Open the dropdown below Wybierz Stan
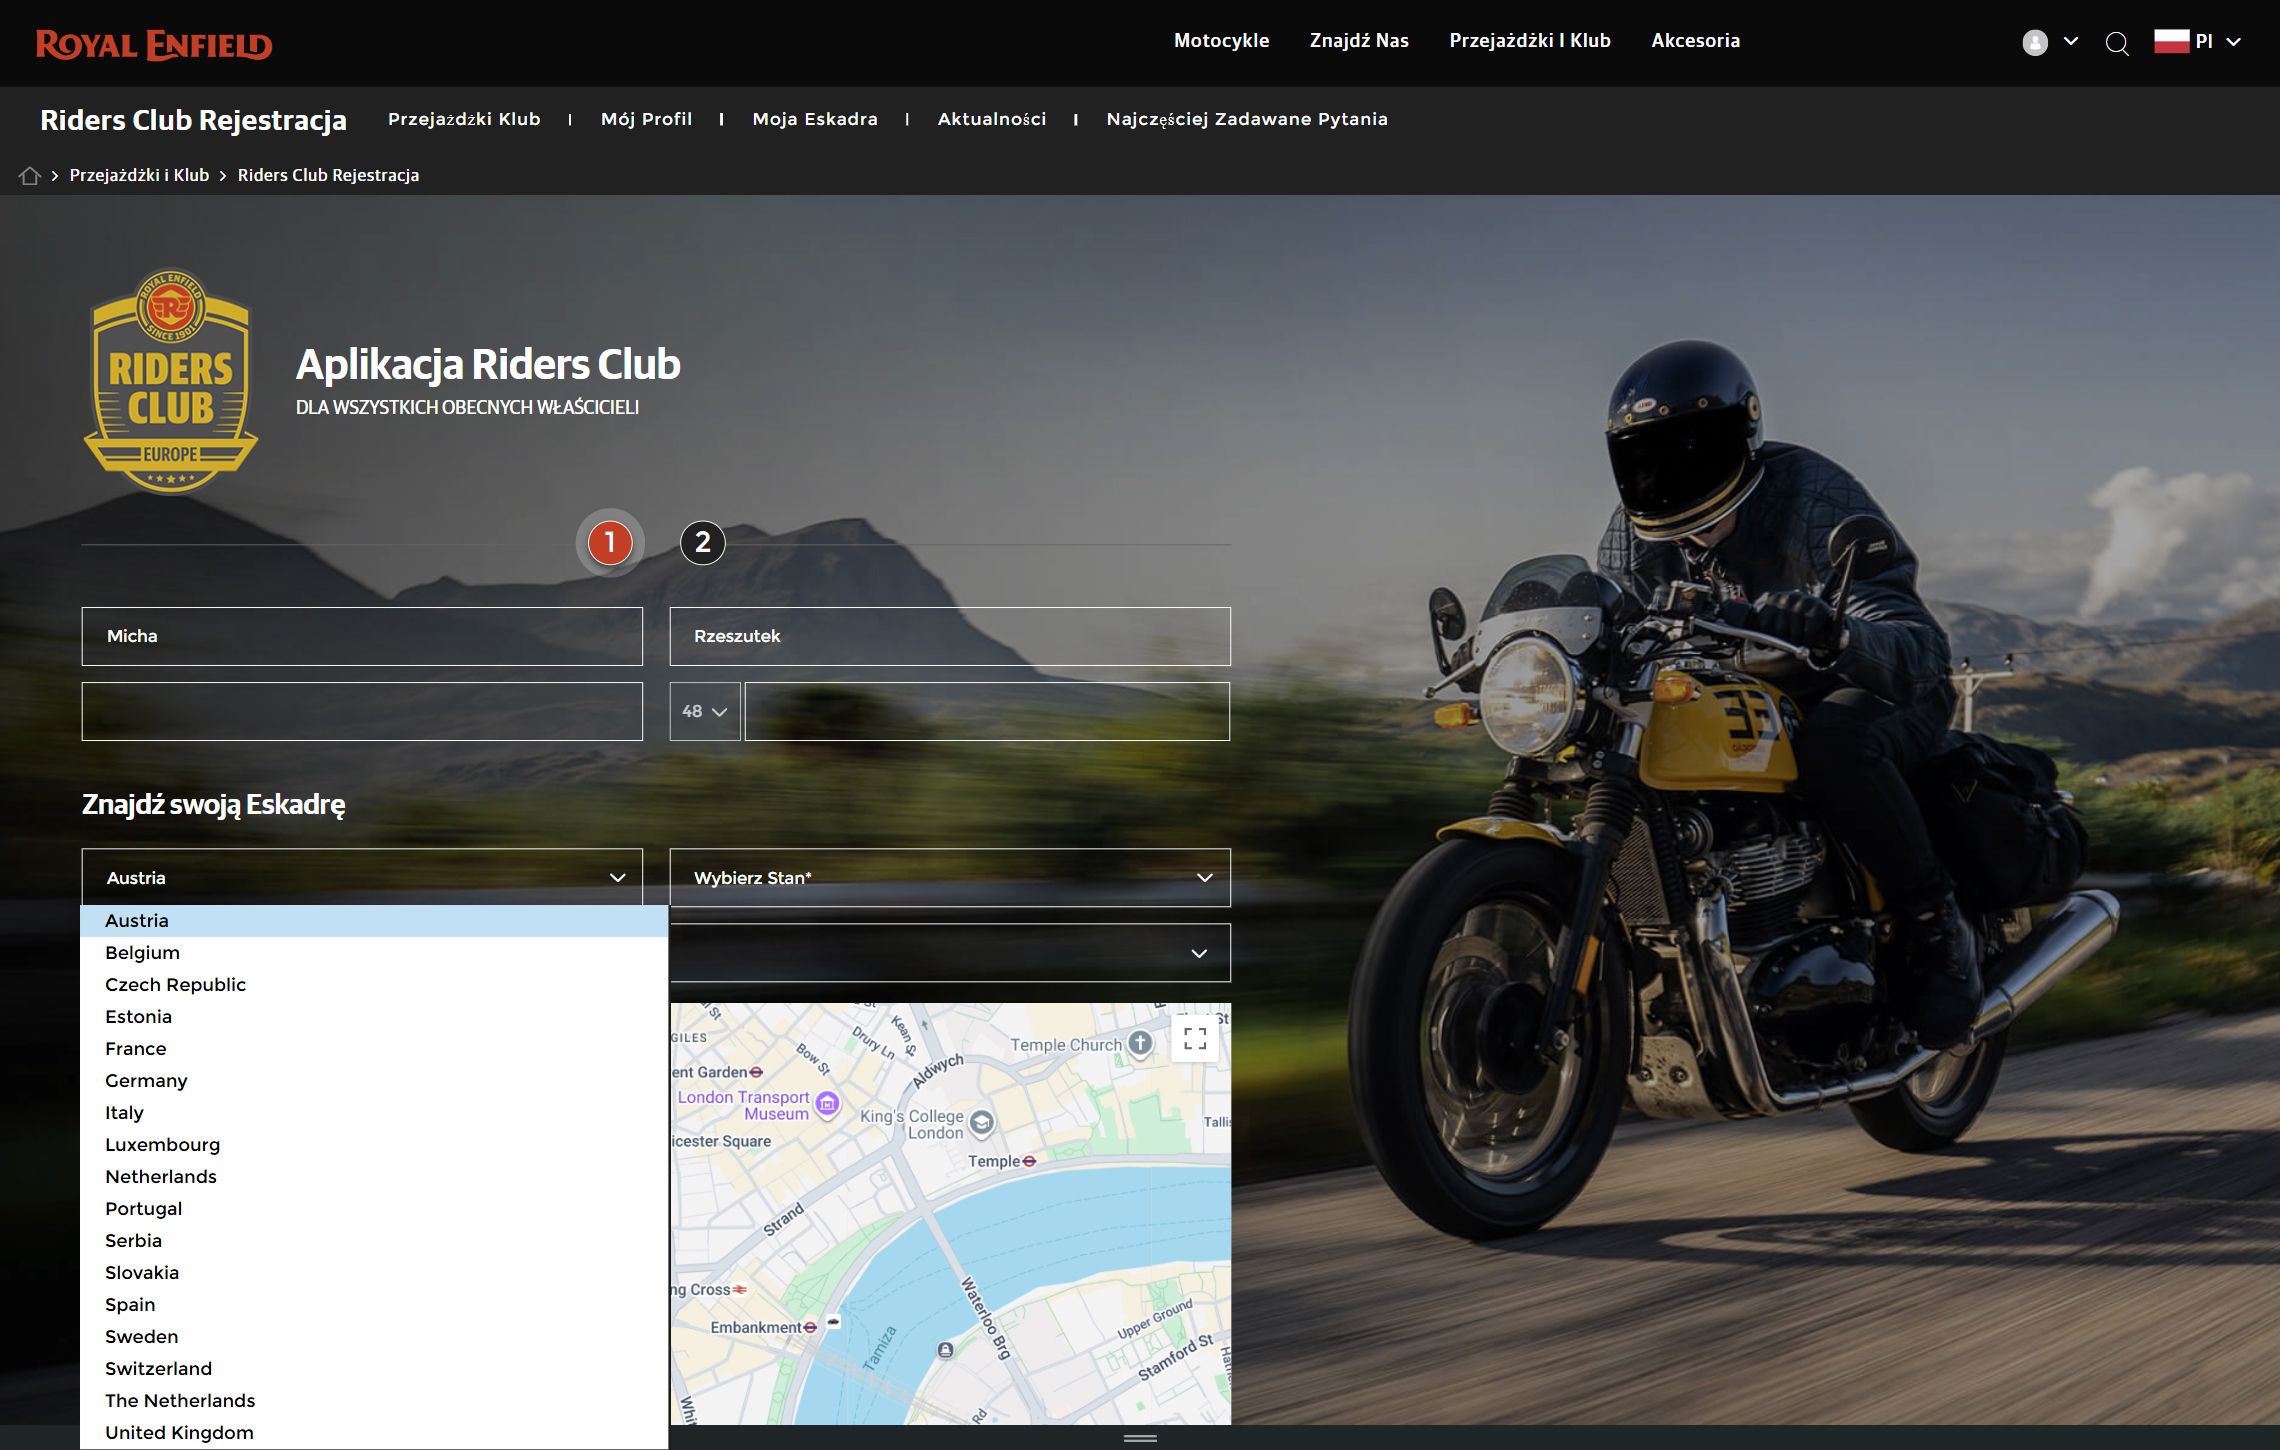Viewport: 2280px width, 1450px height. tap(950, 953)
